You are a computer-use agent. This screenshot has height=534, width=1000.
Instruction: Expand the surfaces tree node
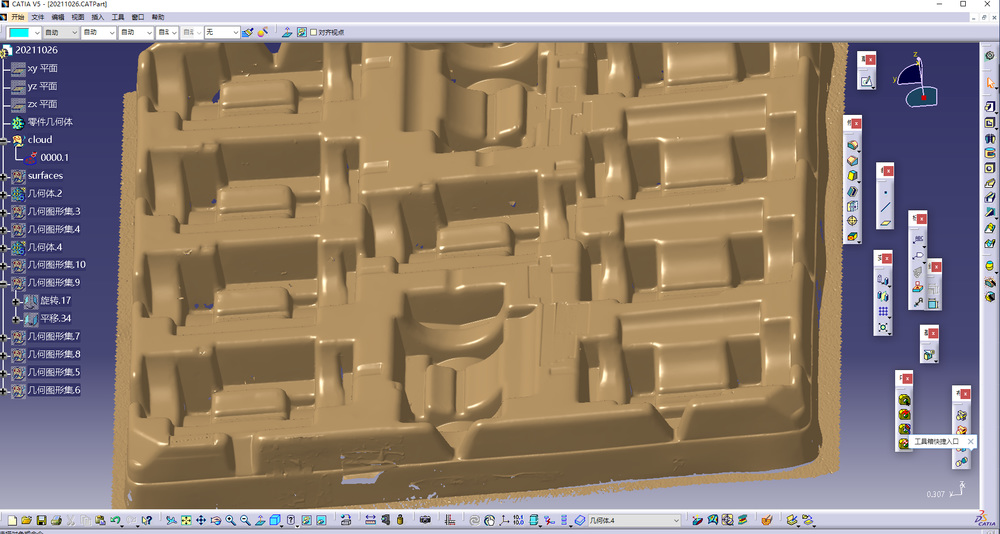coord(4,176)
